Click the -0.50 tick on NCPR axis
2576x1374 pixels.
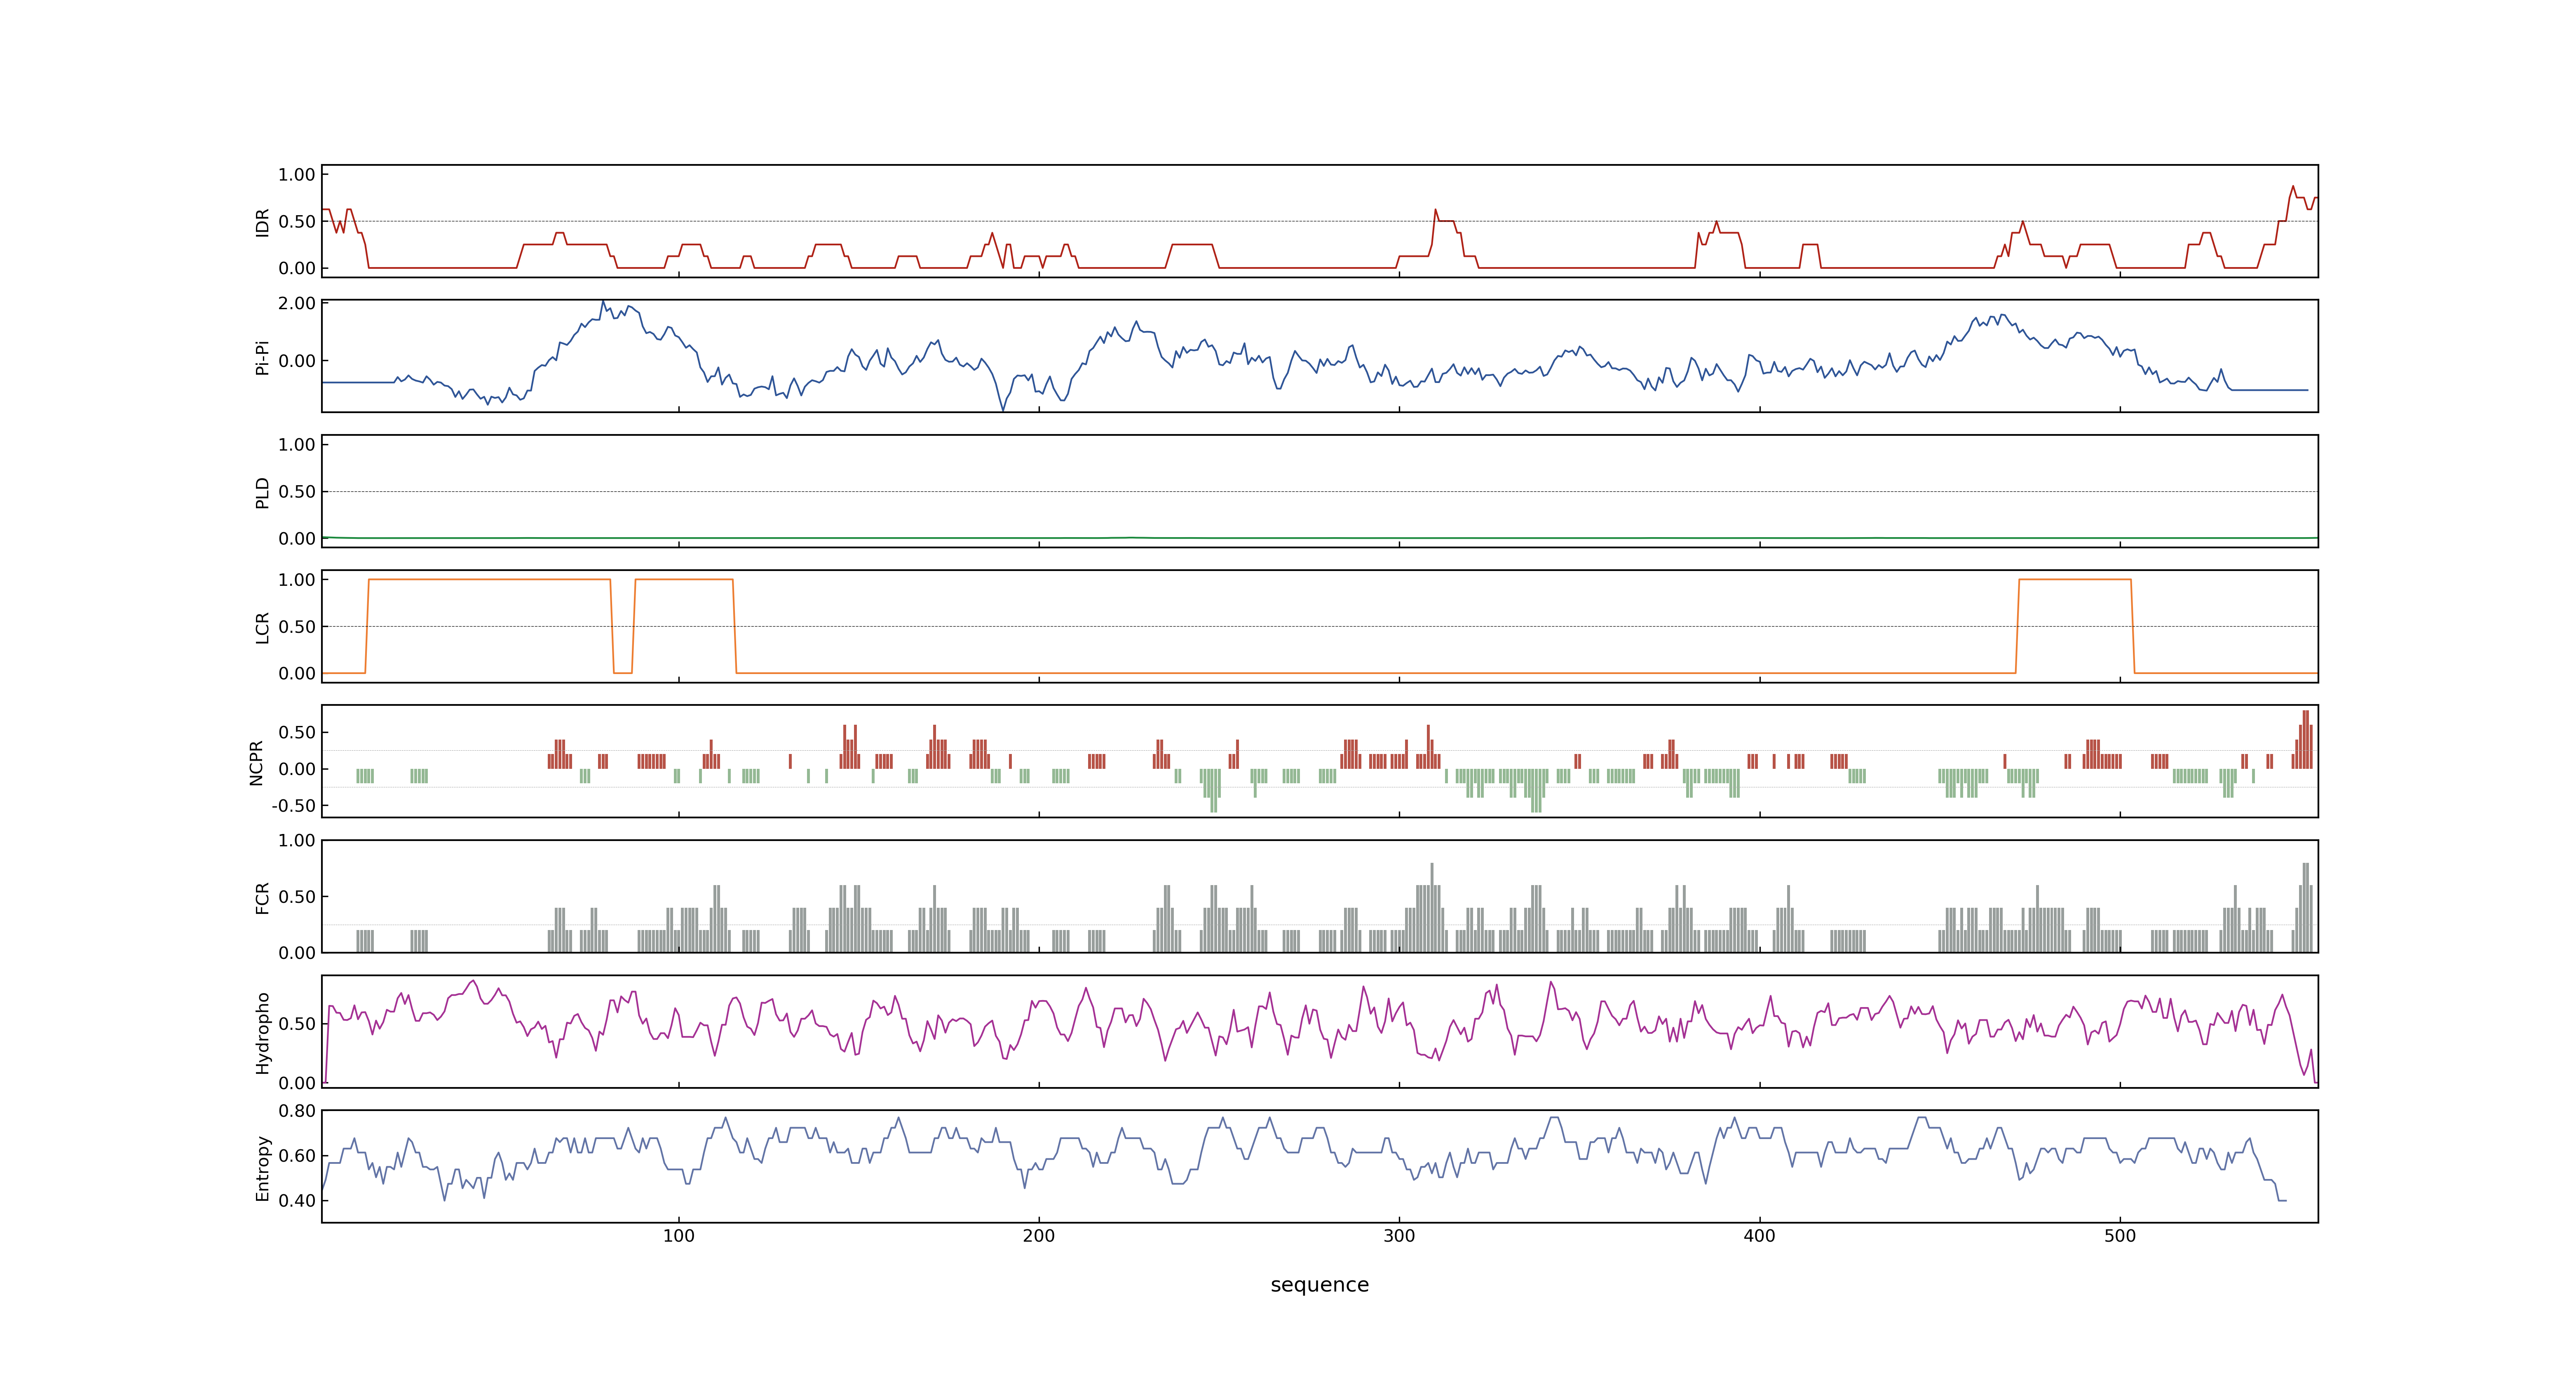pos(293,806)
